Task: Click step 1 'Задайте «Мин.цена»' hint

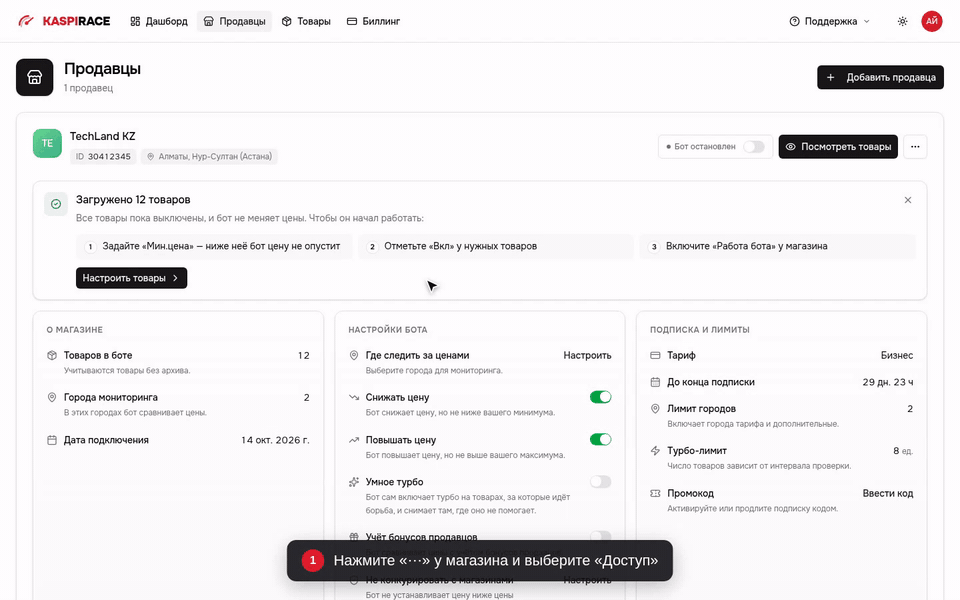Action: 214,246
